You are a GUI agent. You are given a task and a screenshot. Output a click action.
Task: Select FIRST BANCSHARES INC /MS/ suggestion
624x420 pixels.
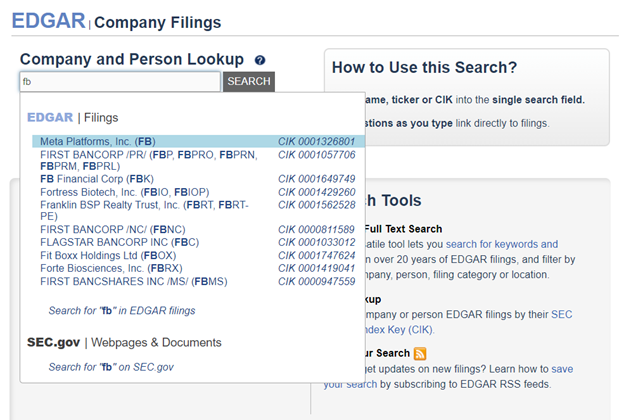coord(198,281)
